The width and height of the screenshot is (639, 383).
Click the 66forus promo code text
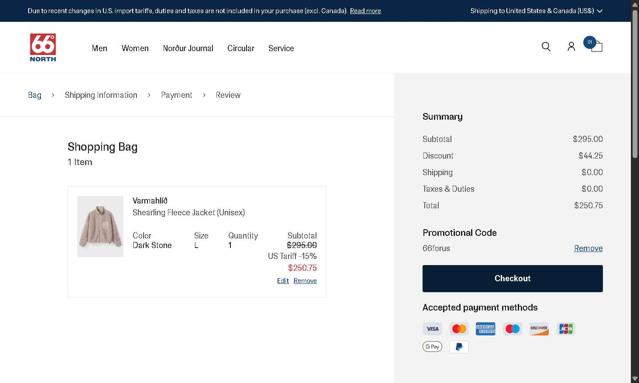pos(436,248)
